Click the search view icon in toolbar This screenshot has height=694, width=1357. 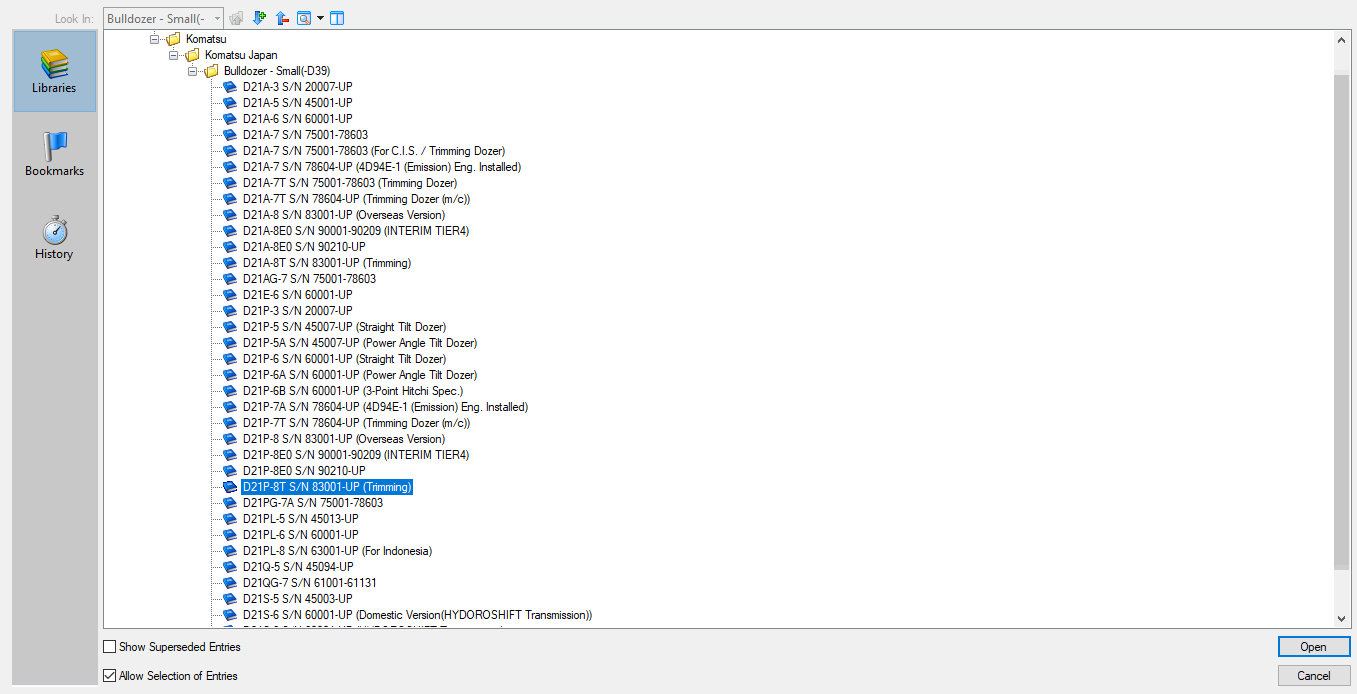[304, 18]
